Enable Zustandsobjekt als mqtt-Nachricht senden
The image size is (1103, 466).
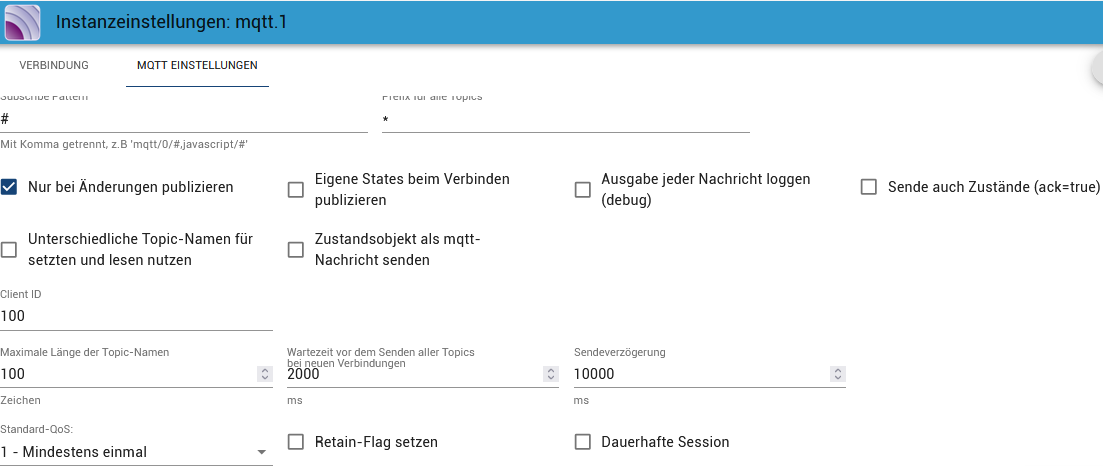[296, 250]
